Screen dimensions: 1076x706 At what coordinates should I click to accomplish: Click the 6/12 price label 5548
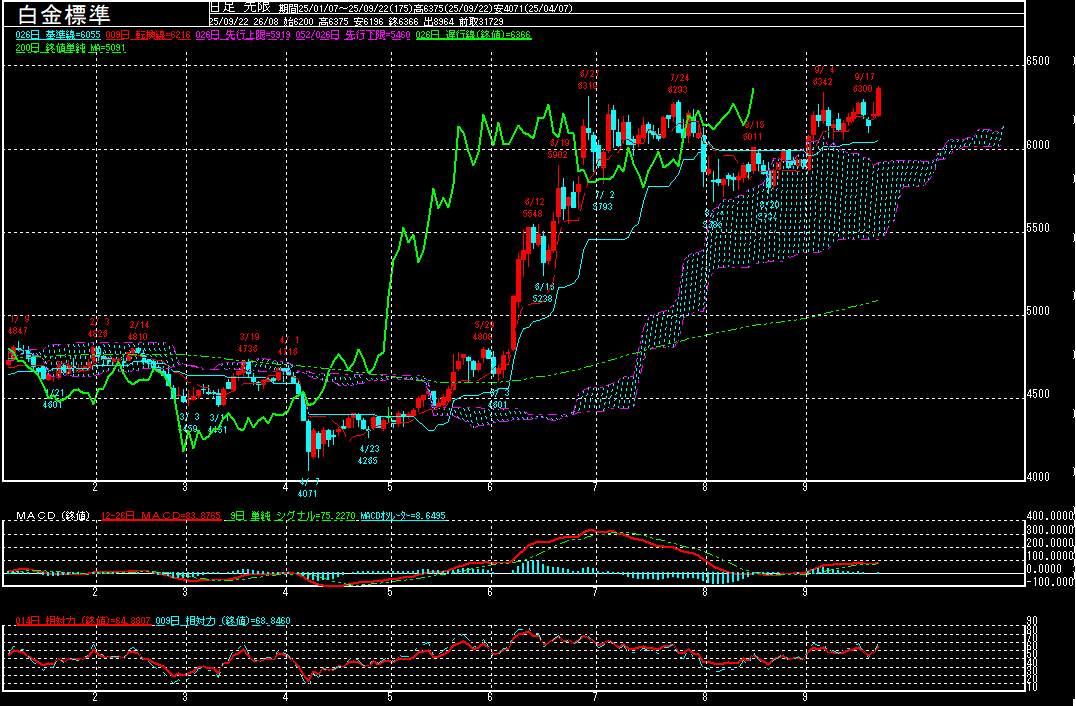pyautogui.click(x=533, y=214)
